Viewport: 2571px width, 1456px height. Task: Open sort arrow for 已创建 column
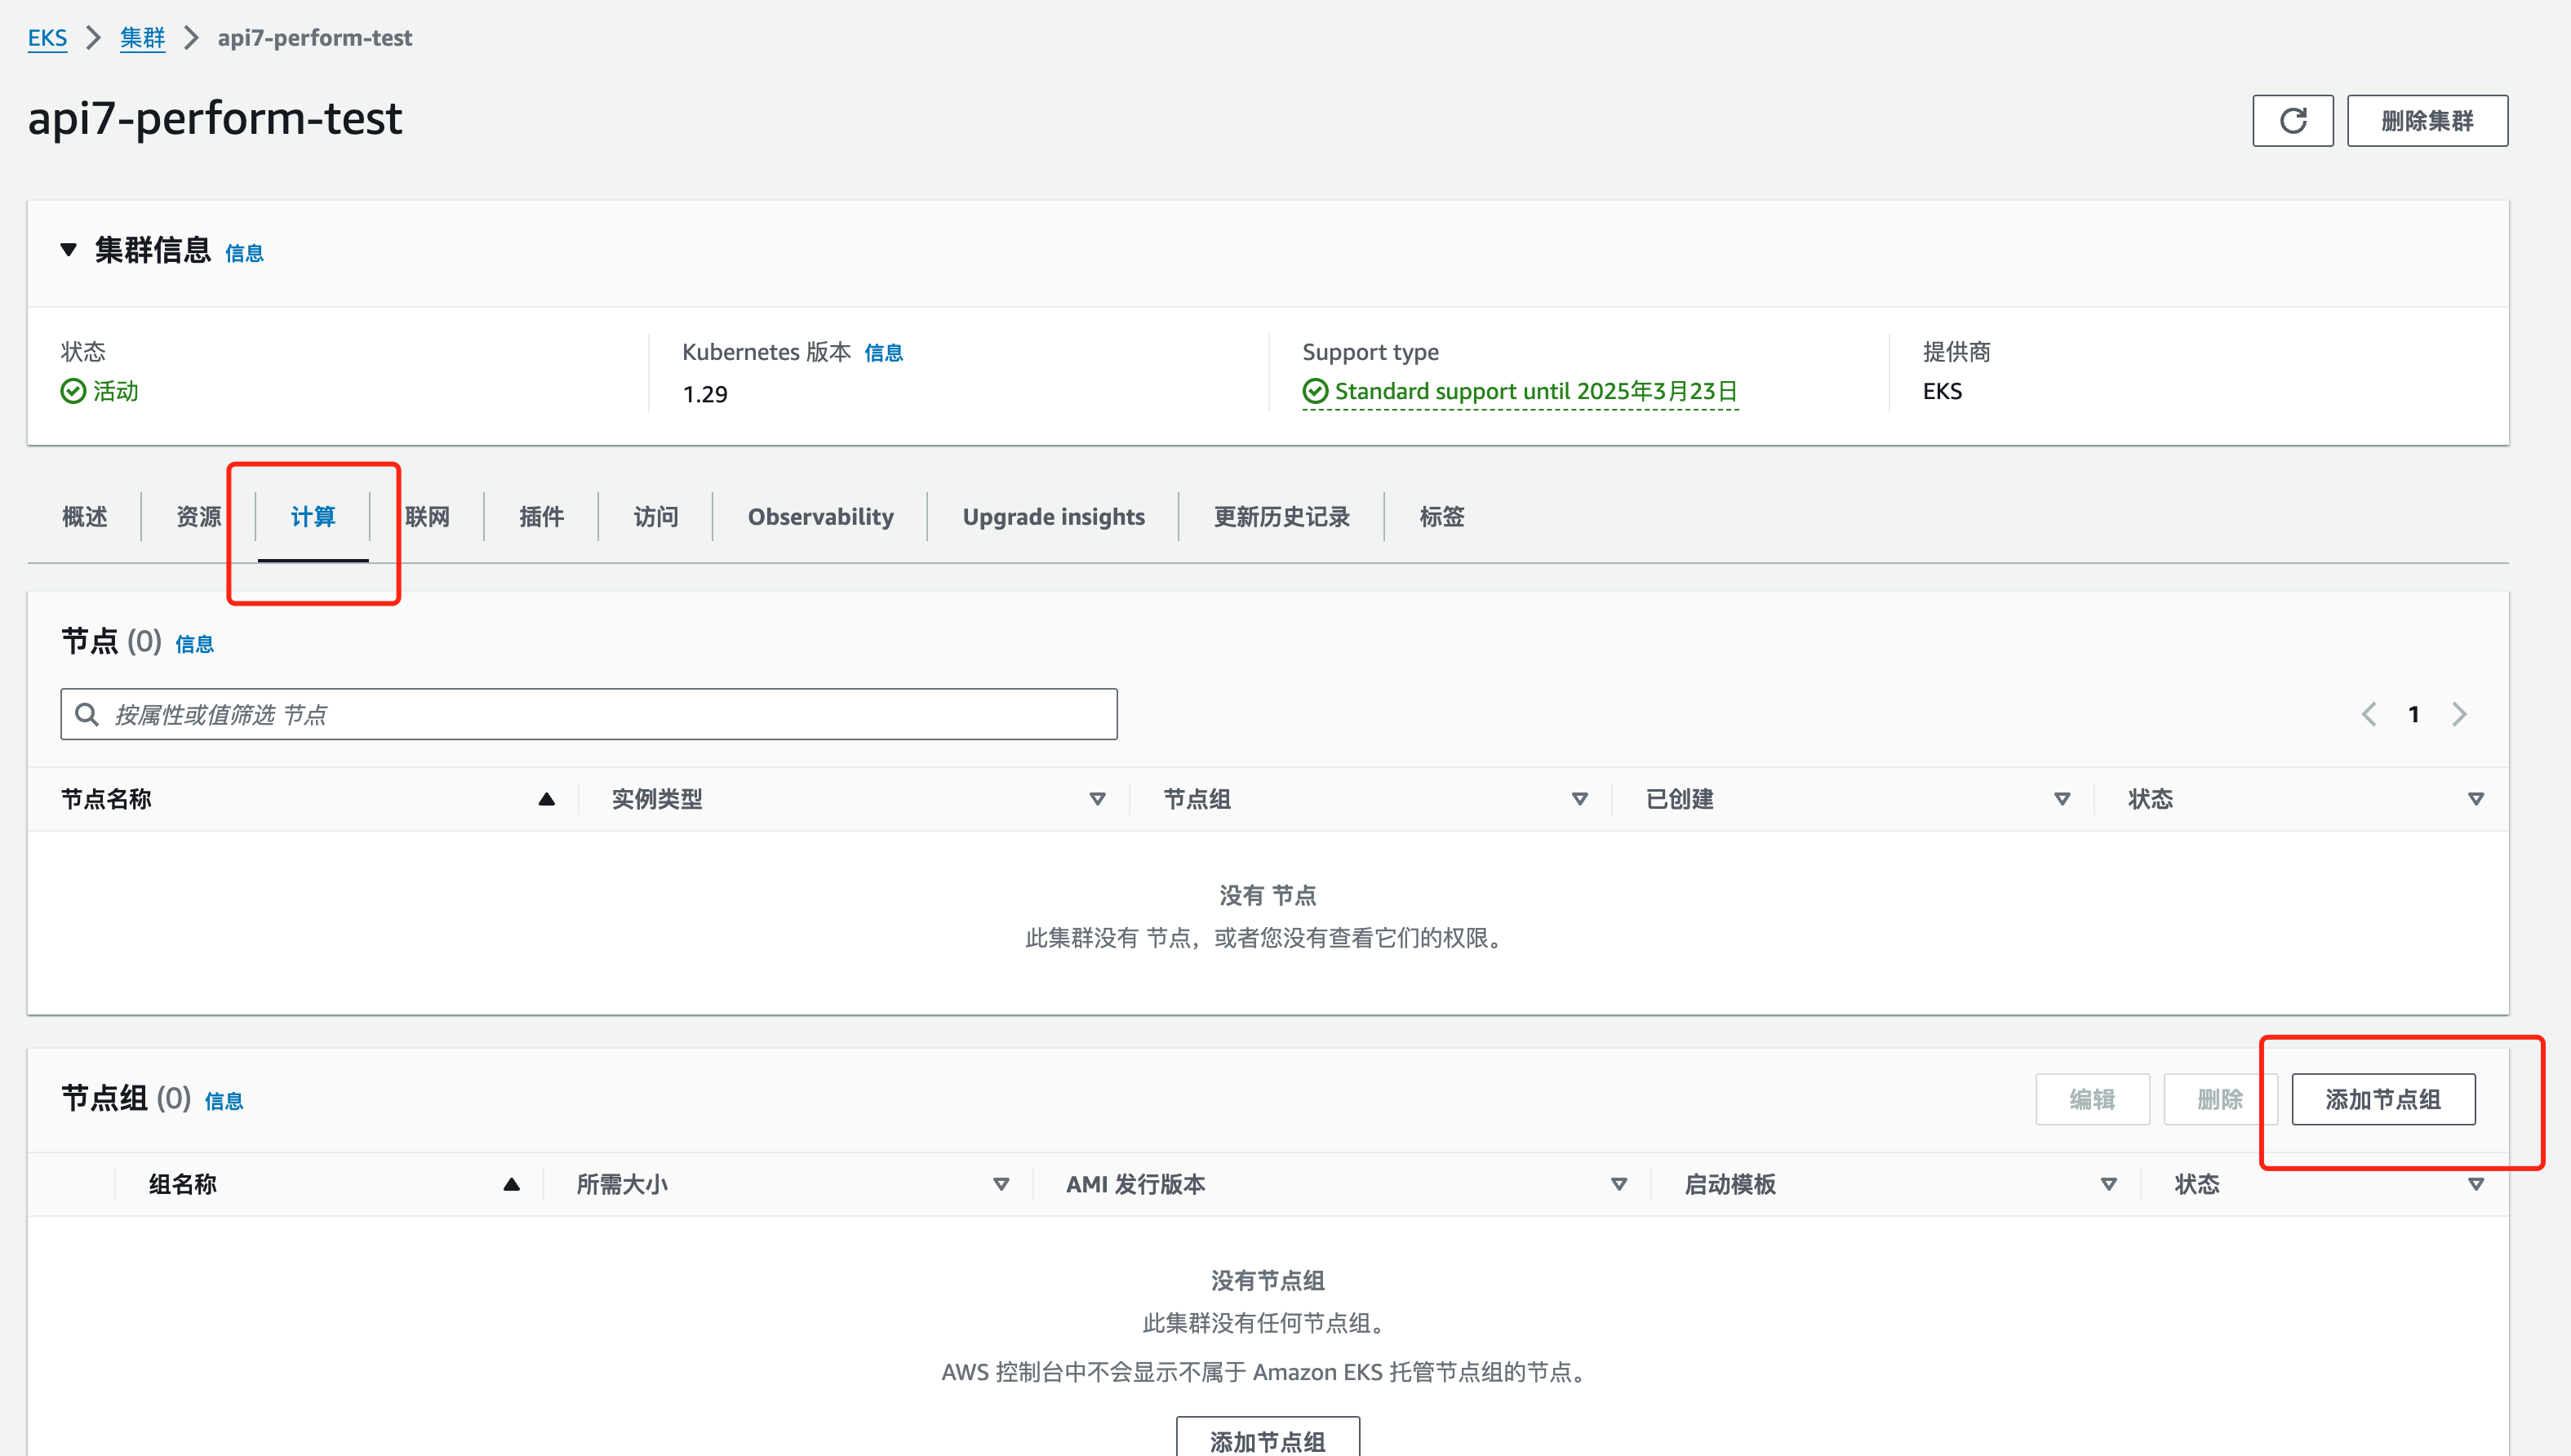(2062, 799)
